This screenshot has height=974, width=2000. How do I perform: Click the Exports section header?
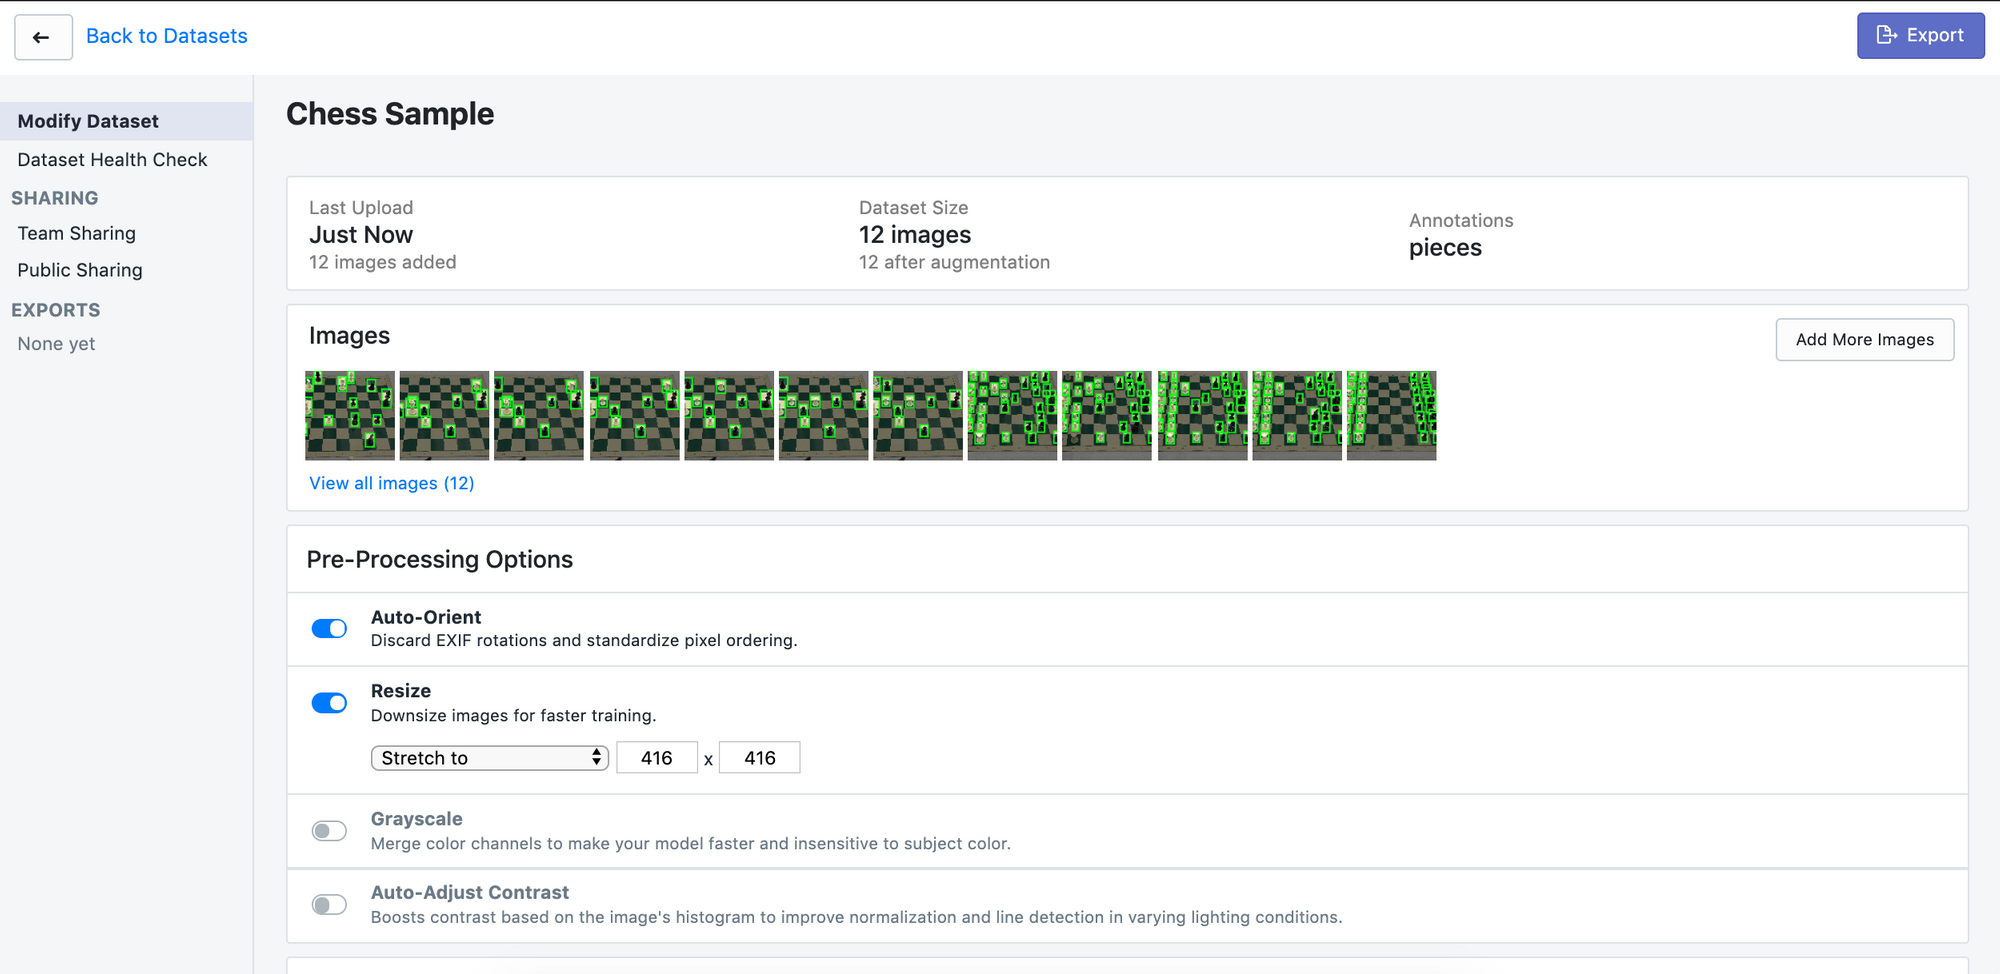click(x=56, y=310)
